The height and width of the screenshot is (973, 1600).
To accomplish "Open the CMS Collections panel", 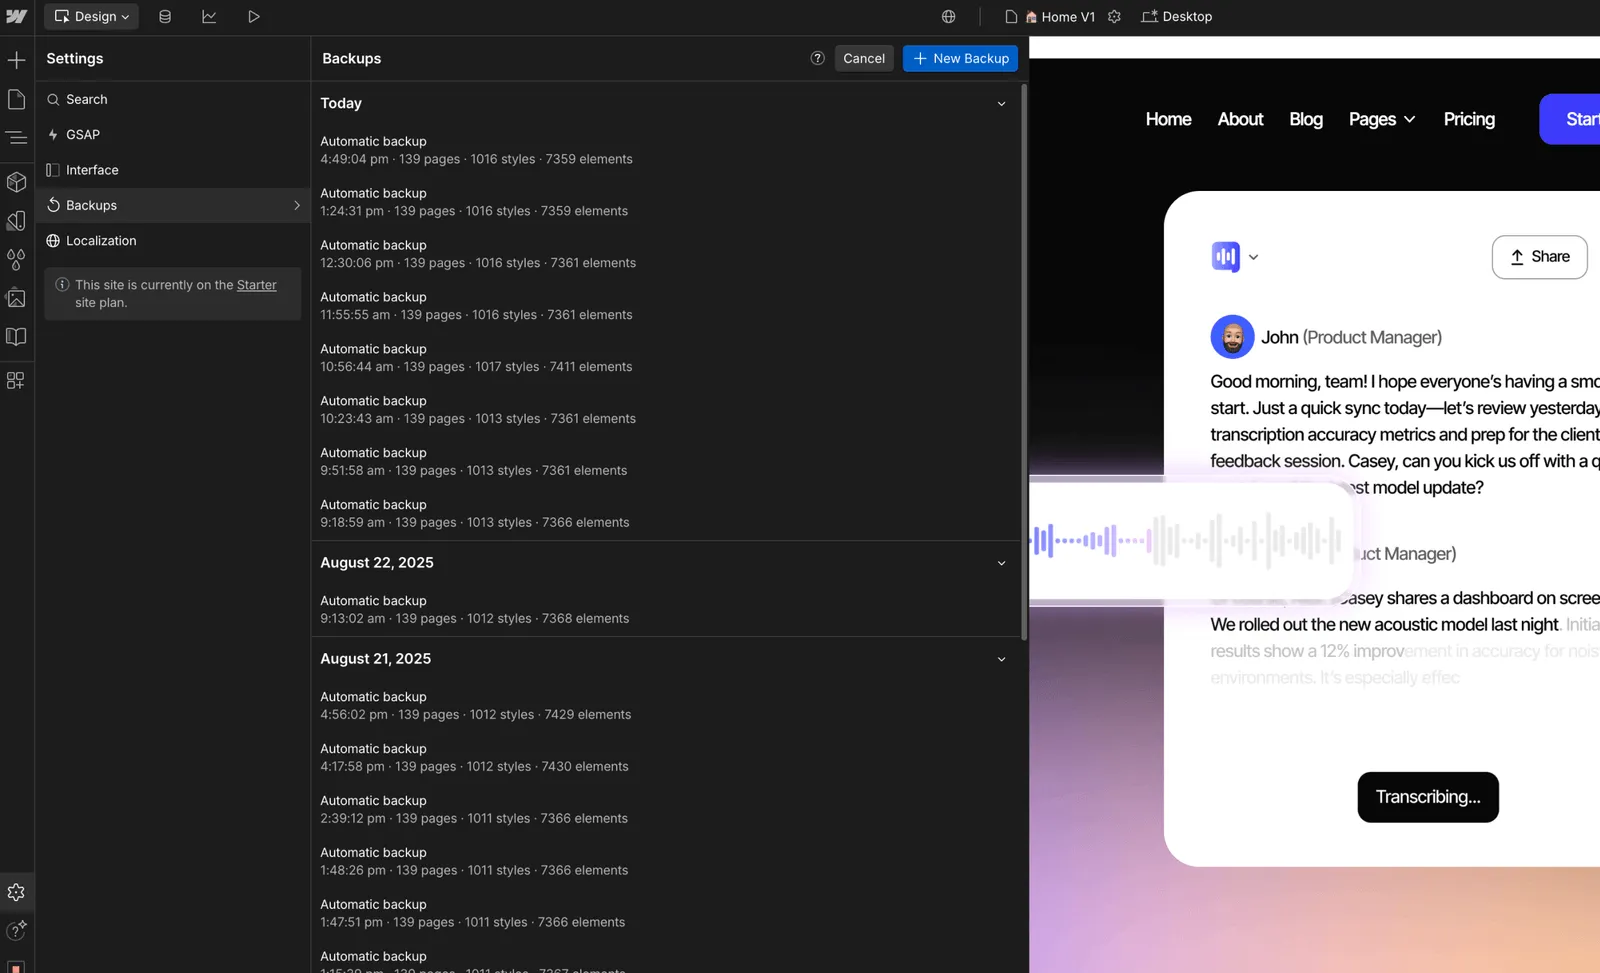I will [x=165, y=16].
